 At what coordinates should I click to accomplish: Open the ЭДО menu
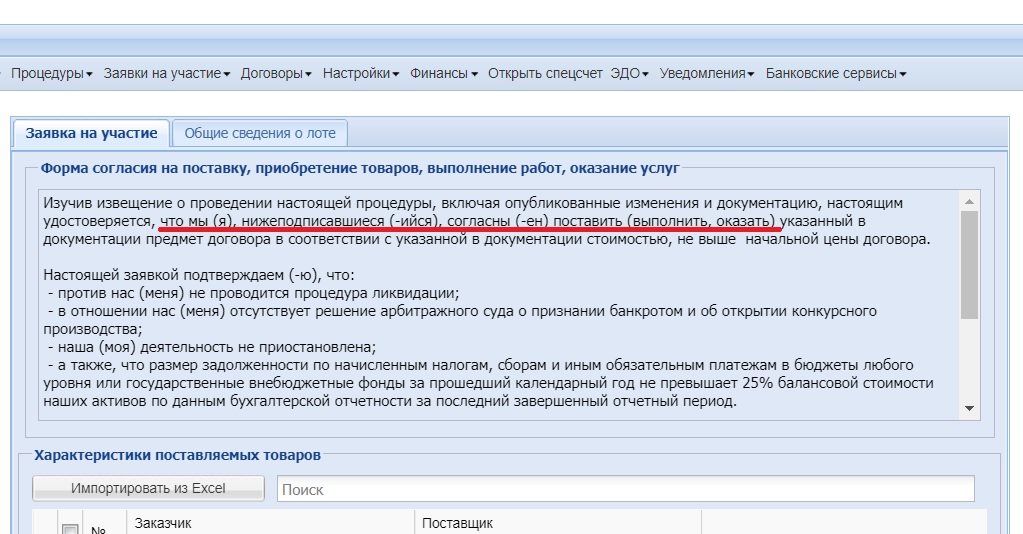coord(629,73)
